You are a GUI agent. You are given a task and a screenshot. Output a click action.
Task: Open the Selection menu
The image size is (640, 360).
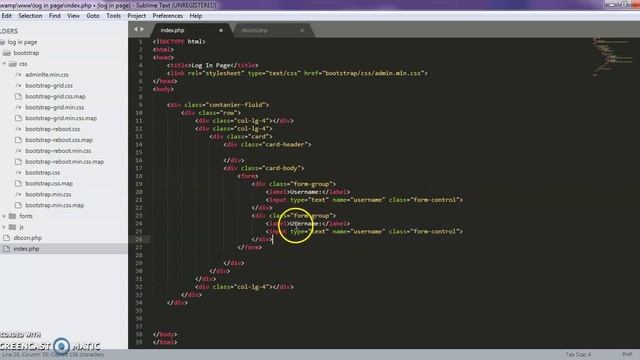click(x=30, y=16)
